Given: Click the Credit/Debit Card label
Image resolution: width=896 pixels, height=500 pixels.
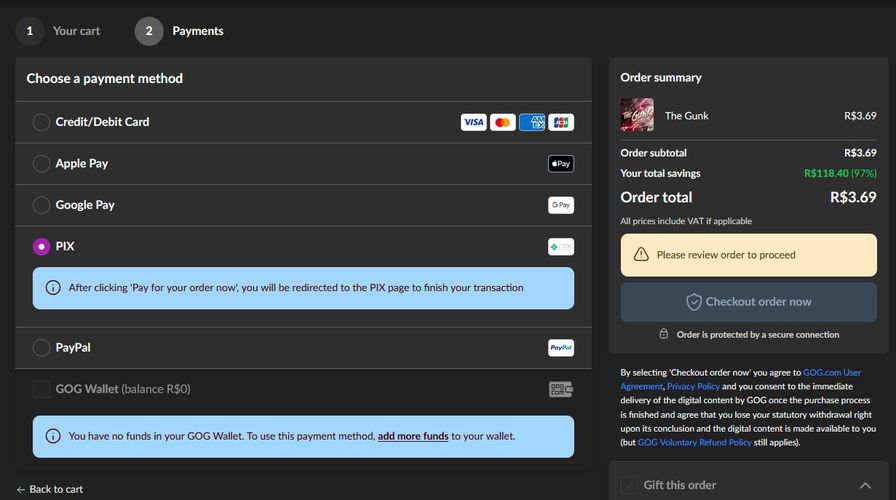Looking at the screenshot, I should click(x=102, y=122).
